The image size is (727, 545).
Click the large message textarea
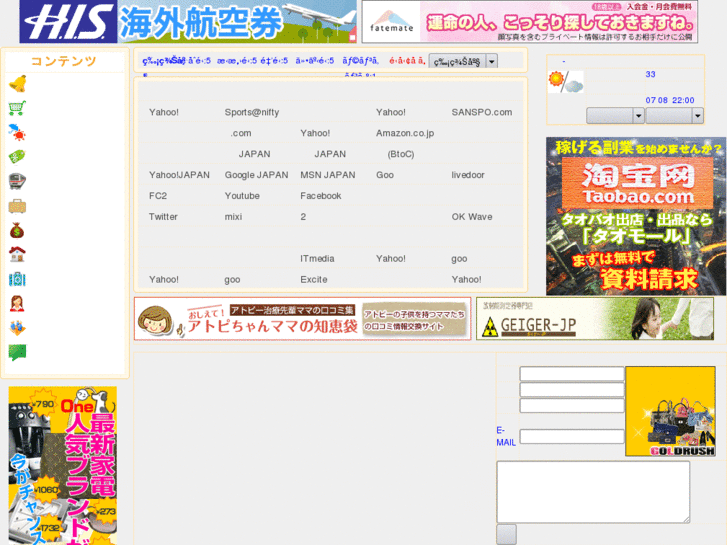pos(593,492)
